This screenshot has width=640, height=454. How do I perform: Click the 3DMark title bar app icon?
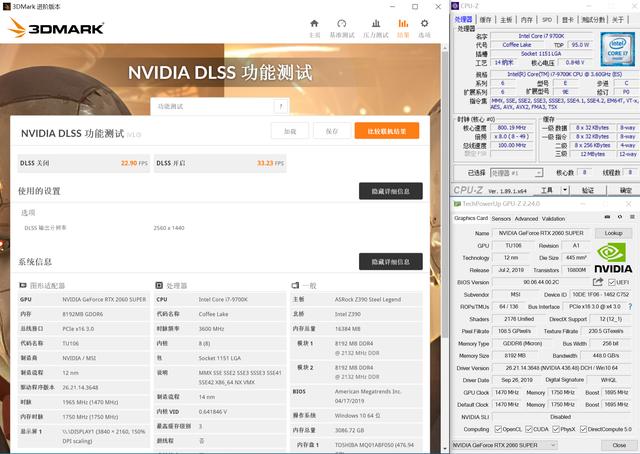6,7
